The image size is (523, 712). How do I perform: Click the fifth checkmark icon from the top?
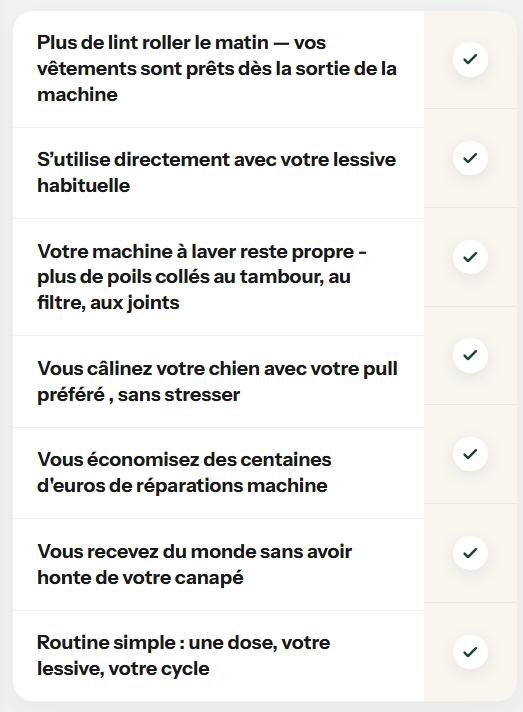click(x=470, y=454)
